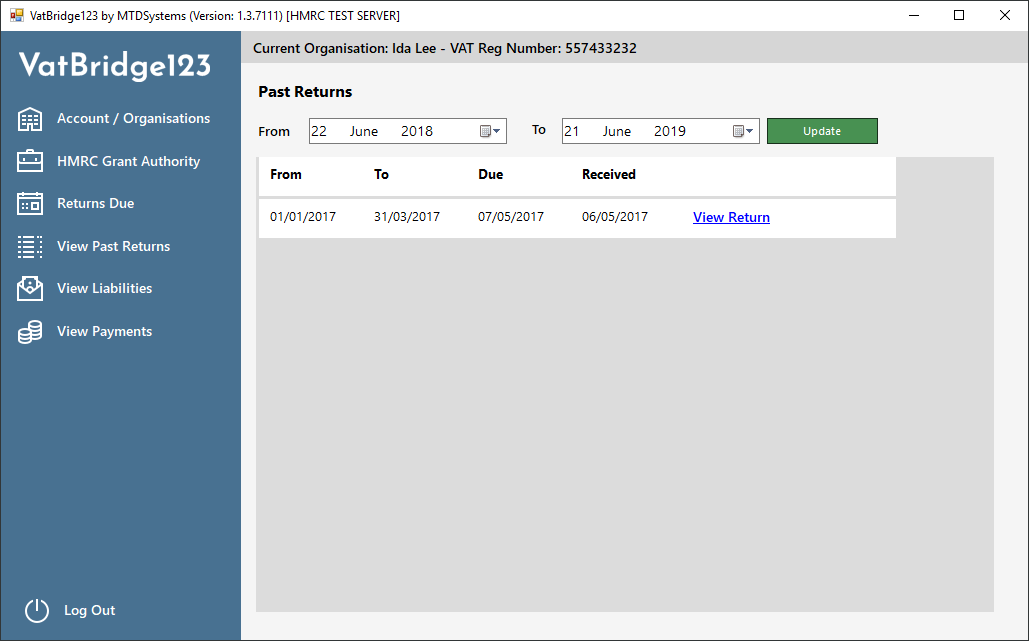Click the View Payments coins icon
This screenshot has width=1029, height=641.
(30, 332)
